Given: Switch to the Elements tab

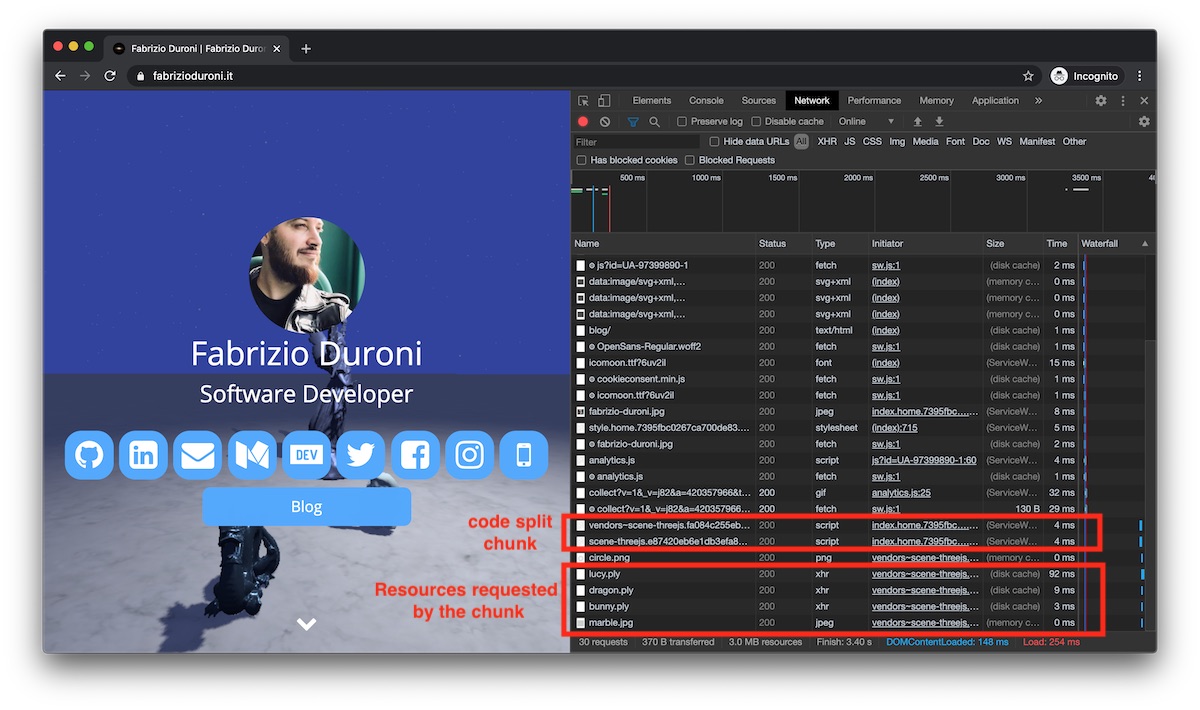Looking at the screenshot, I should click(651, 101).
